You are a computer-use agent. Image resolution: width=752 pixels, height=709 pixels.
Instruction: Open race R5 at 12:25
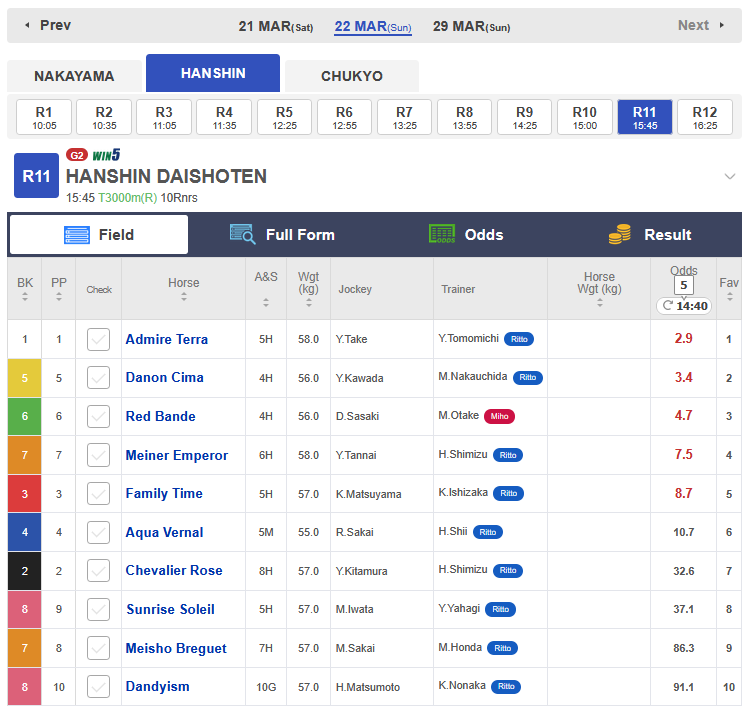coord(284,117)
